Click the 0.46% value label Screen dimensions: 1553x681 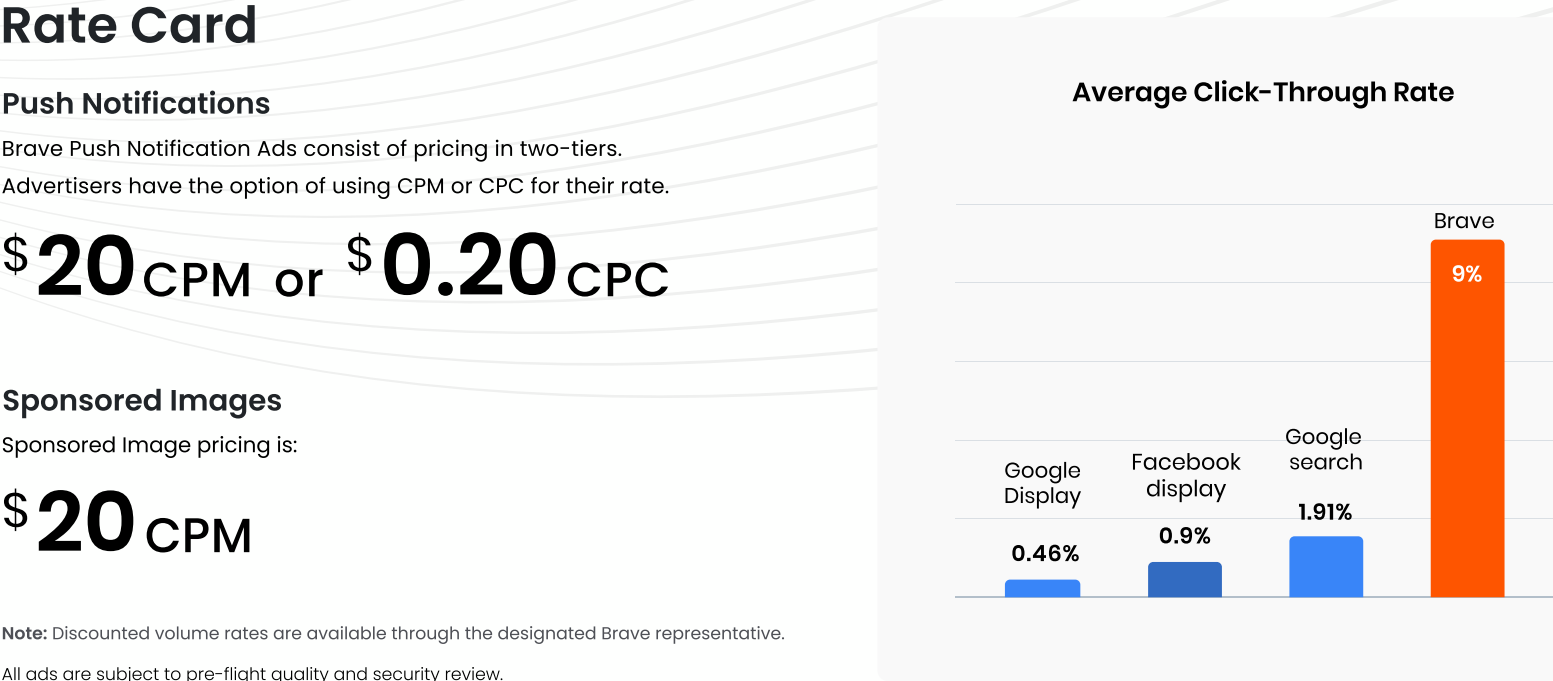click(1045, 553)
